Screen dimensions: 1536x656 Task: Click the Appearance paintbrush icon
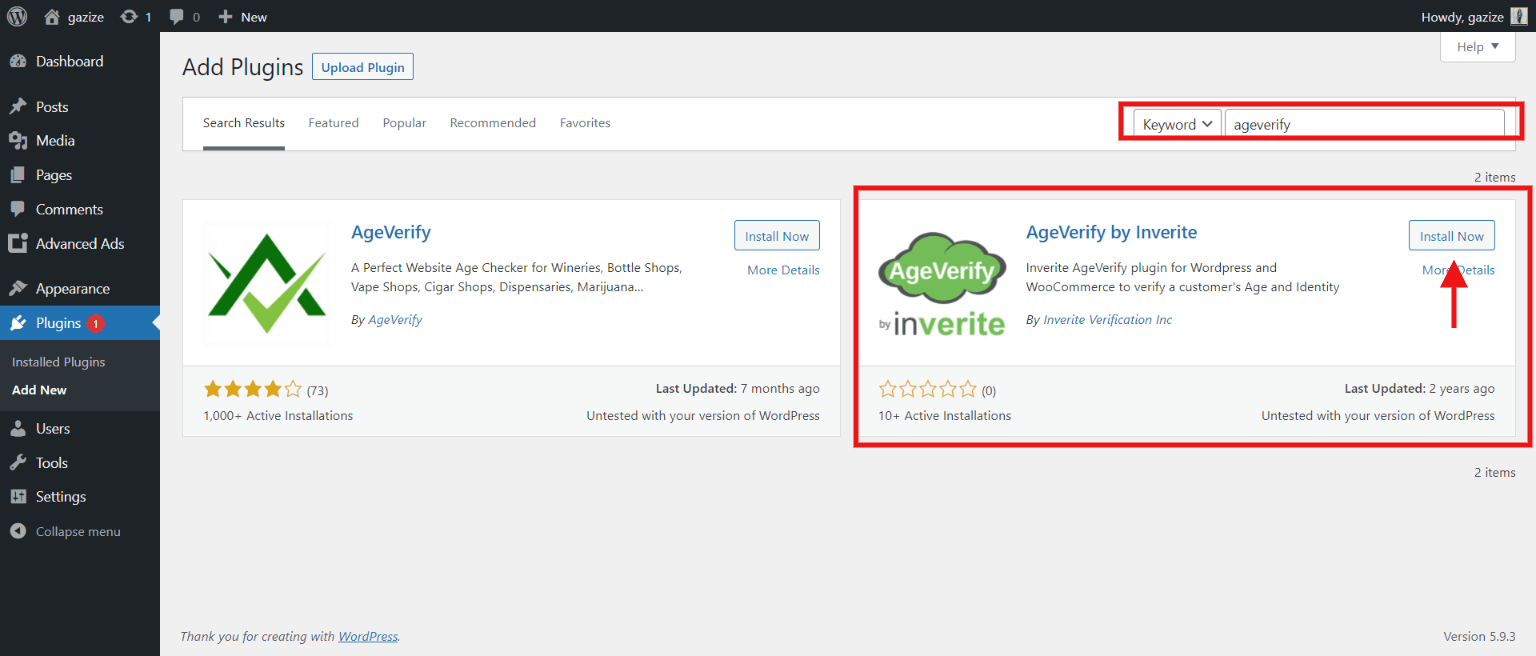coord(17,288)
